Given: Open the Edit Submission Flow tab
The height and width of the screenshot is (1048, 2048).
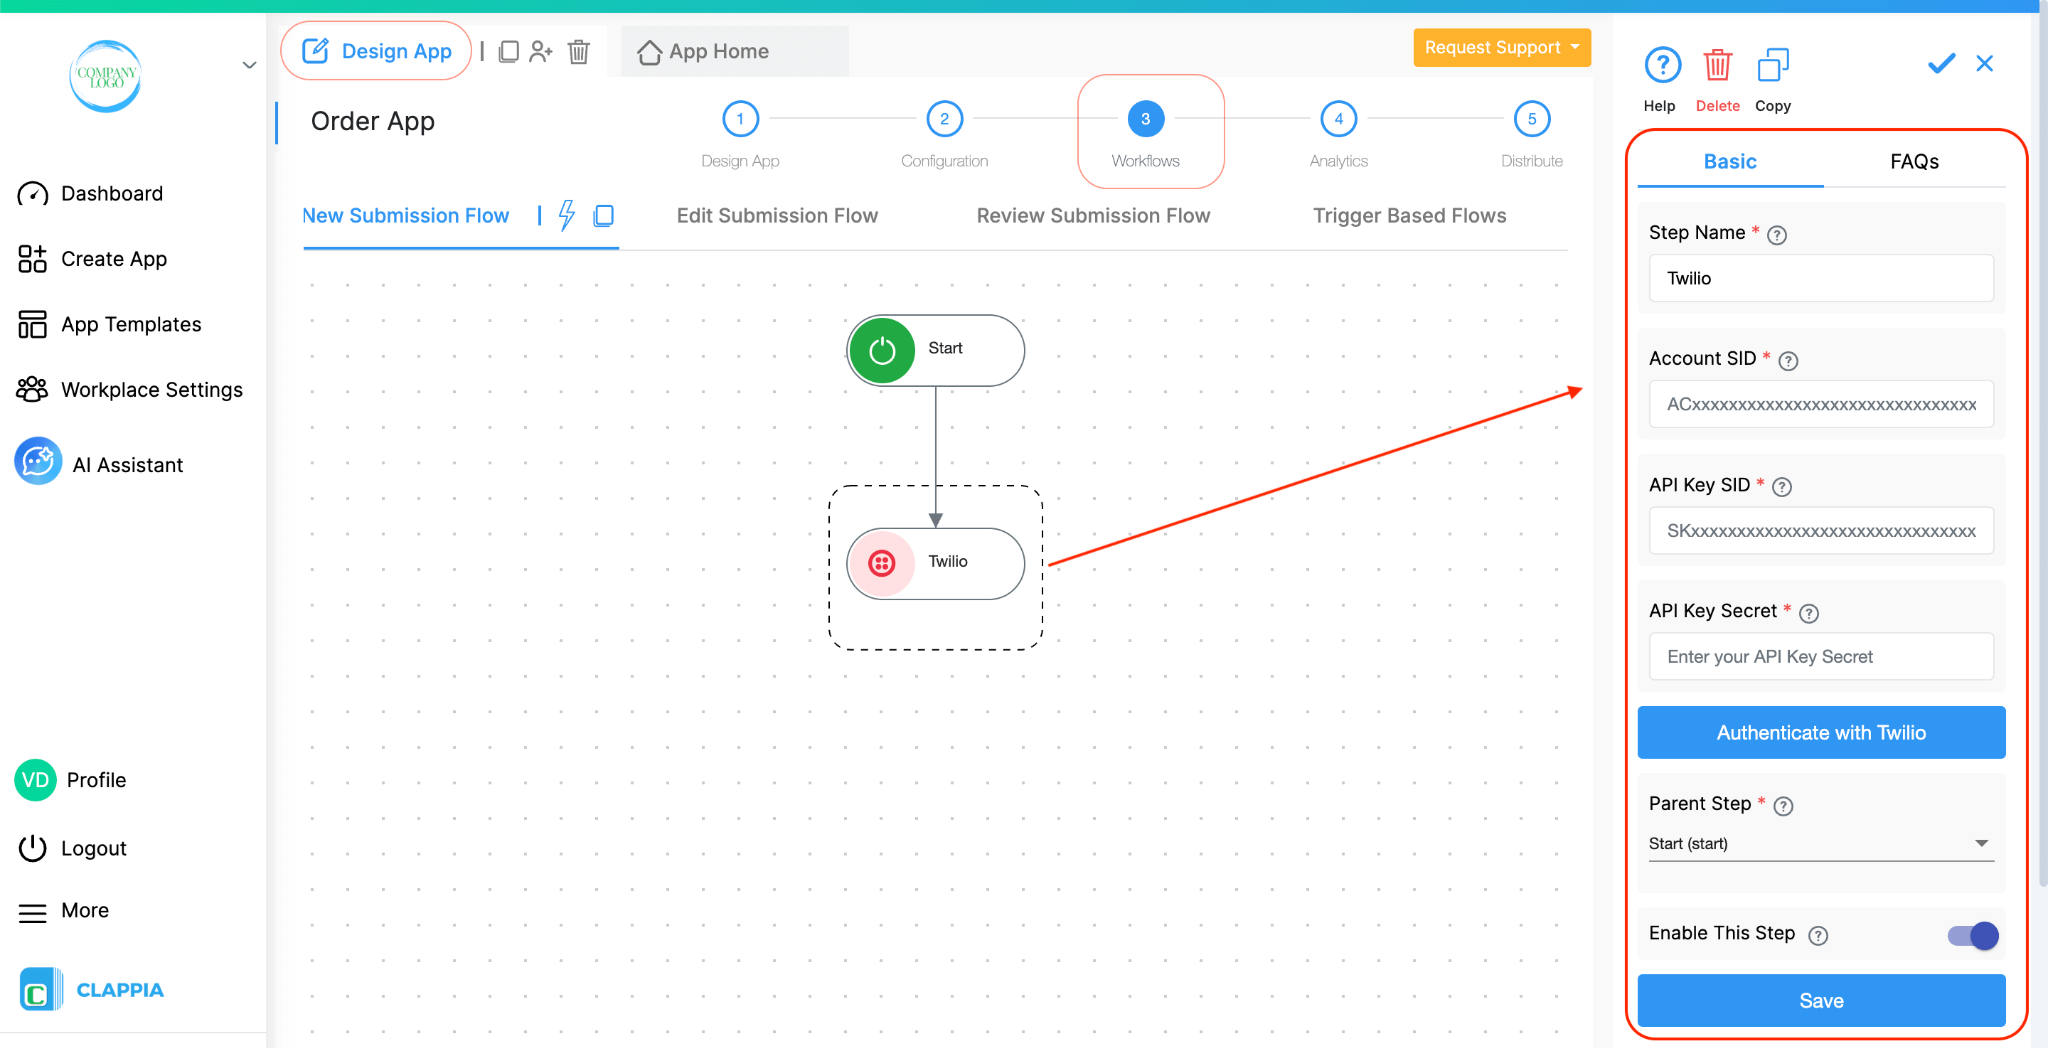Looking at the screenshot, I should pos(777,216).
